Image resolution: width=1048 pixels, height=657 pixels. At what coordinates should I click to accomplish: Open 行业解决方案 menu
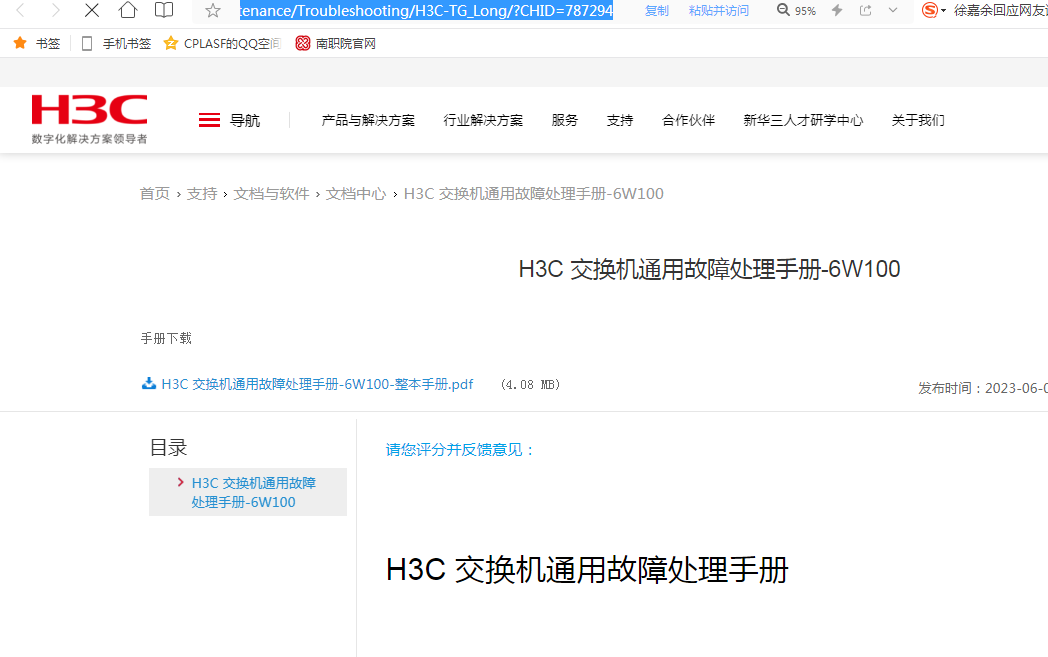pyautogui.click(x=483, y=120)
